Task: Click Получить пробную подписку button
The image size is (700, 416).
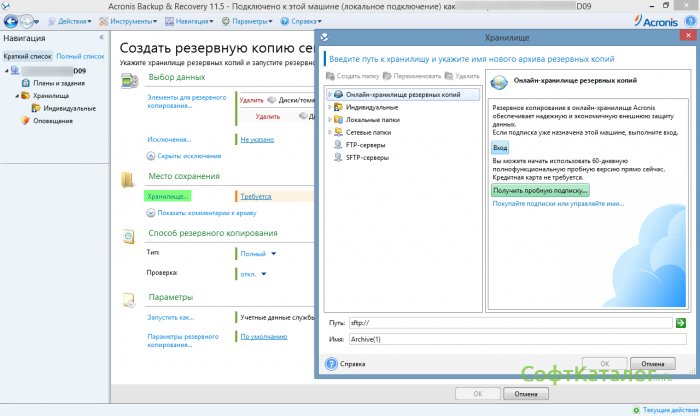Action: pyautogui.click(x=540, y=189)
